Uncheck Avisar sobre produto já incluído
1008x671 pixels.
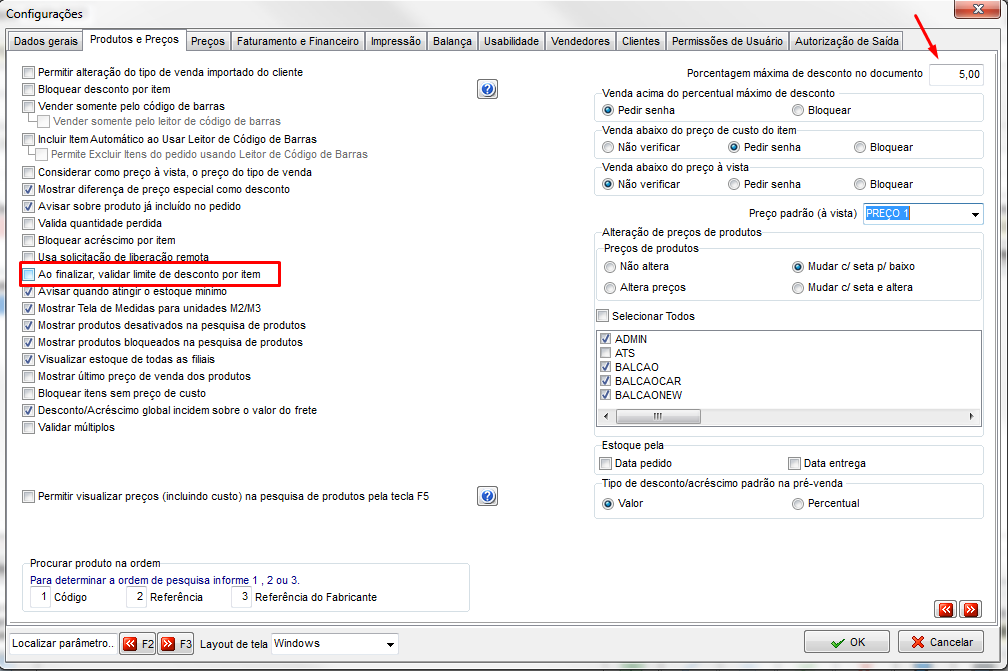click(28, 206)
